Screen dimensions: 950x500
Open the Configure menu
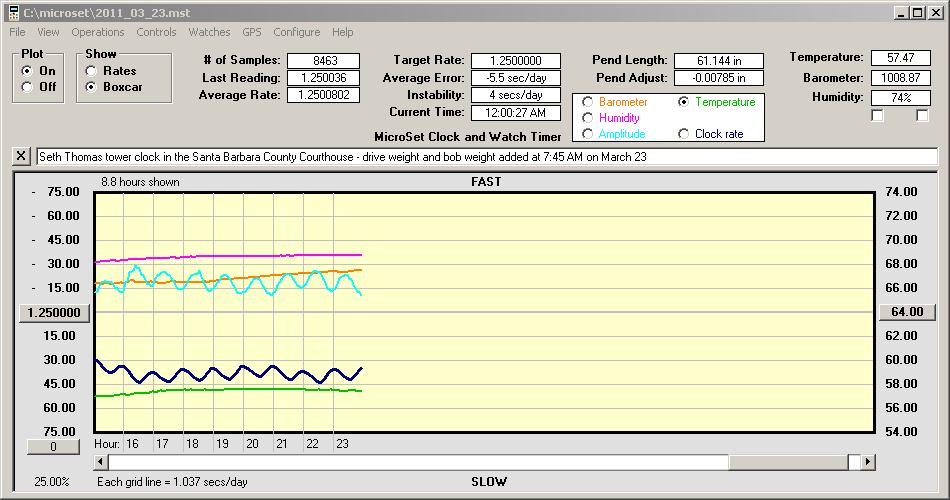click(296, 32)
